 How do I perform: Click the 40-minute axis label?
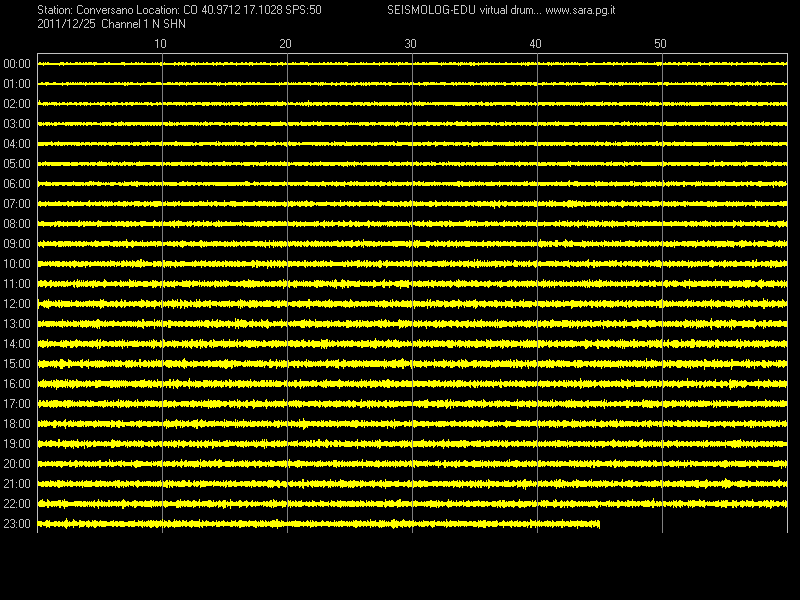[x=535, y=44]
